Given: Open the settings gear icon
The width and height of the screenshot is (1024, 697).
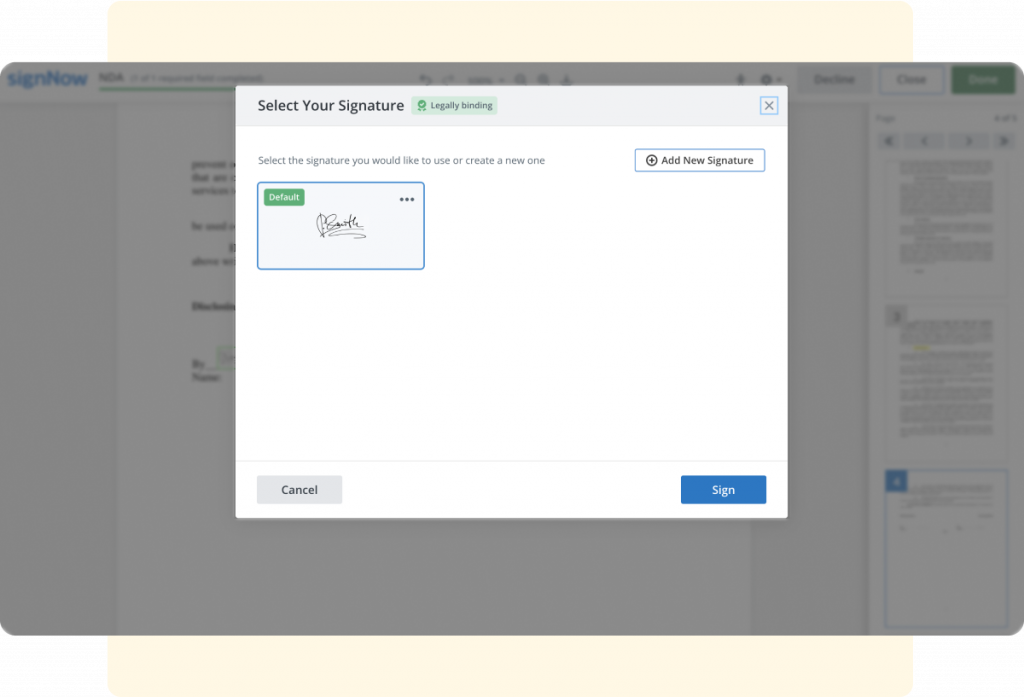Looking at the screenshot, I should click(767, 79).
